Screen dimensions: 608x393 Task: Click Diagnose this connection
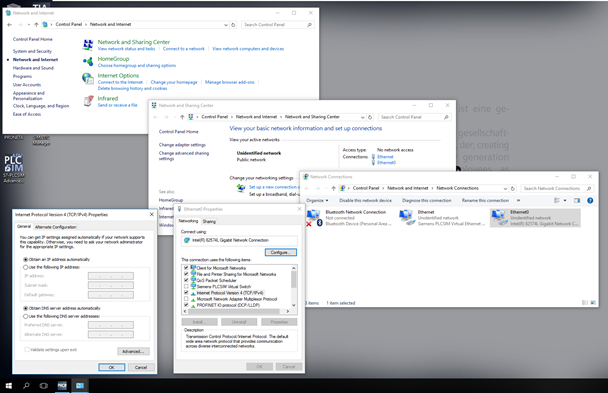tap(427, 200)
